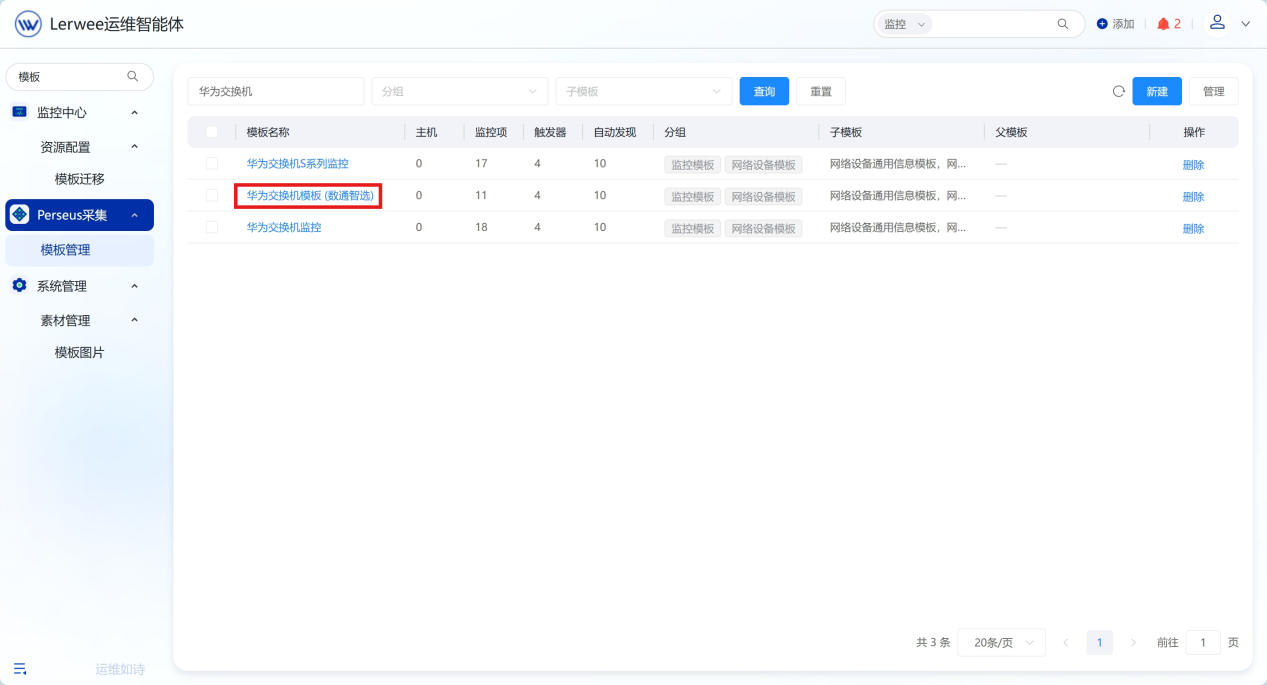
Task: Expand the user menu chevron
Action: point(1245,24)
